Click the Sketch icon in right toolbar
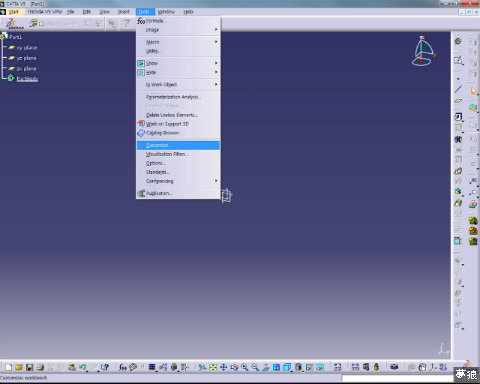 tap(458, 61)
